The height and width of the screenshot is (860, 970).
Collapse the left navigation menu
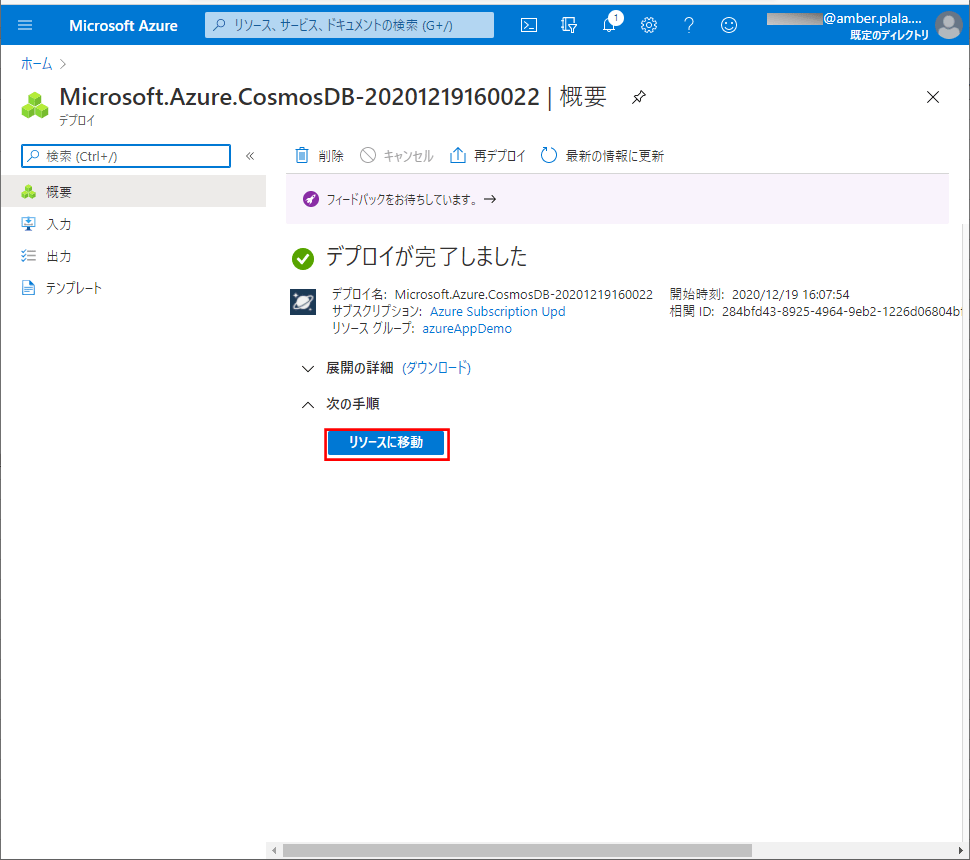pos(250,156)
